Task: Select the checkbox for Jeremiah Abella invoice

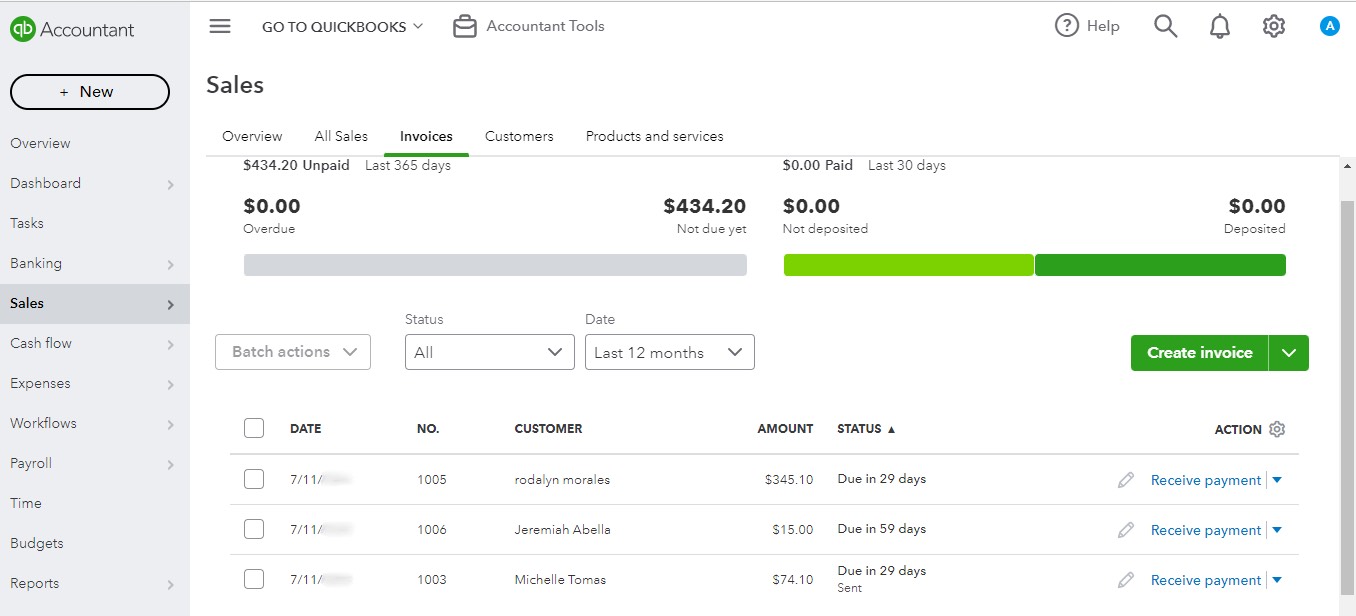Action: click(254, 529)
